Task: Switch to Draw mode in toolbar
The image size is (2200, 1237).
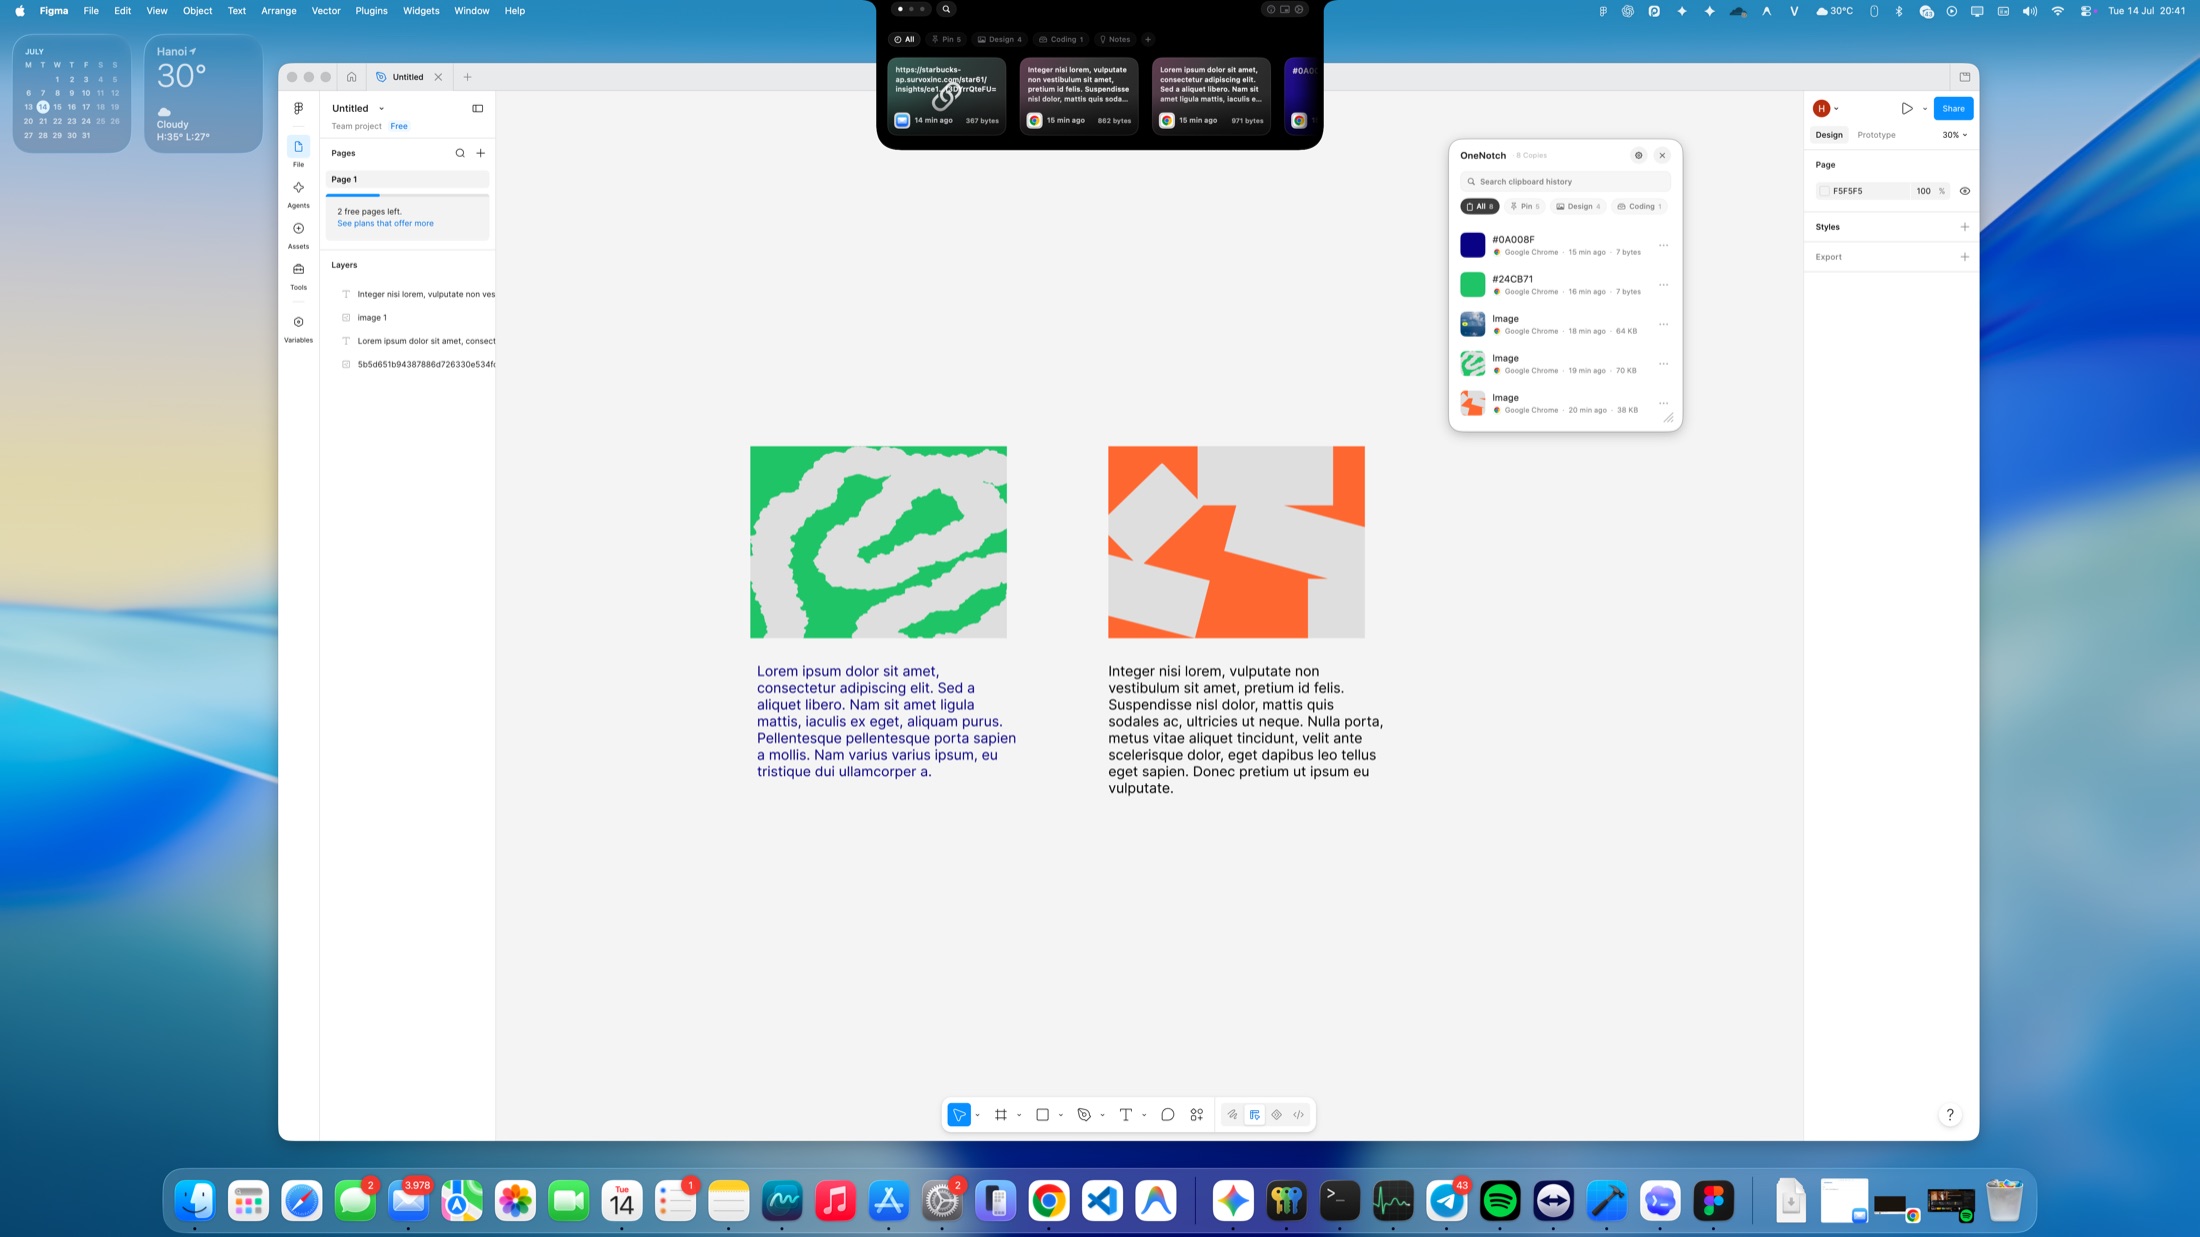Action: coord(1232,1114)
